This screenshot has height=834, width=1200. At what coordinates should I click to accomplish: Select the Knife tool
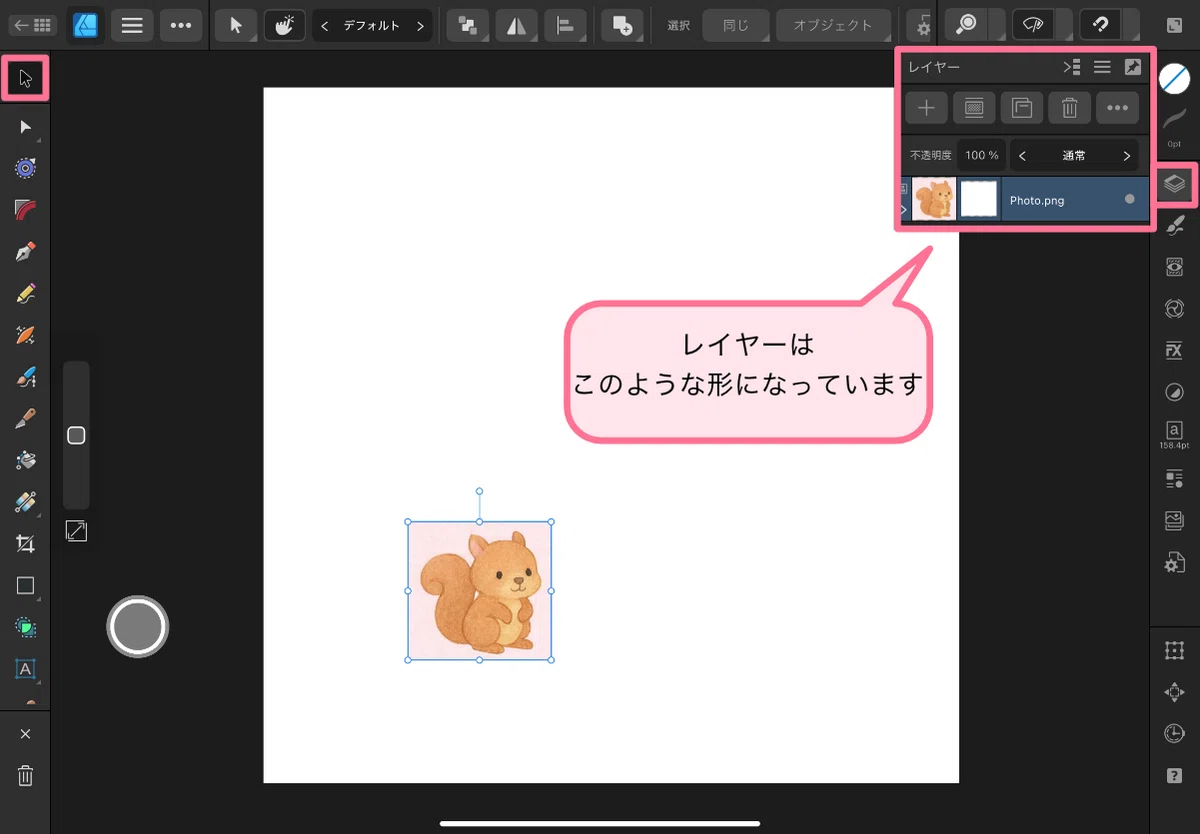tap(26, 418)
